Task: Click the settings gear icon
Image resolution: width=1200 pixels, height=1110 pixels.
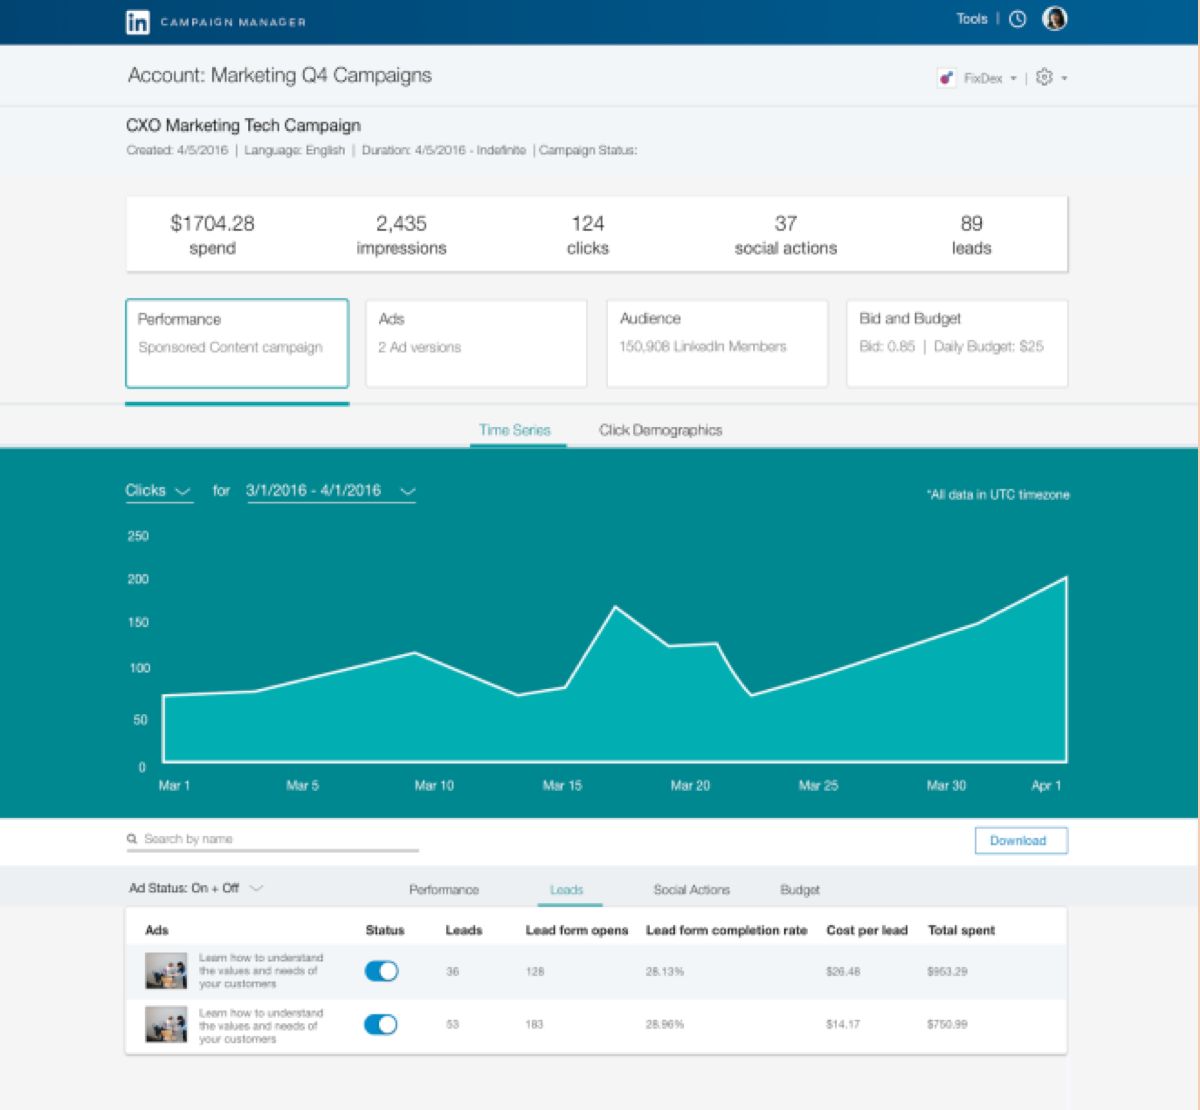Action: pos(1044,77)
